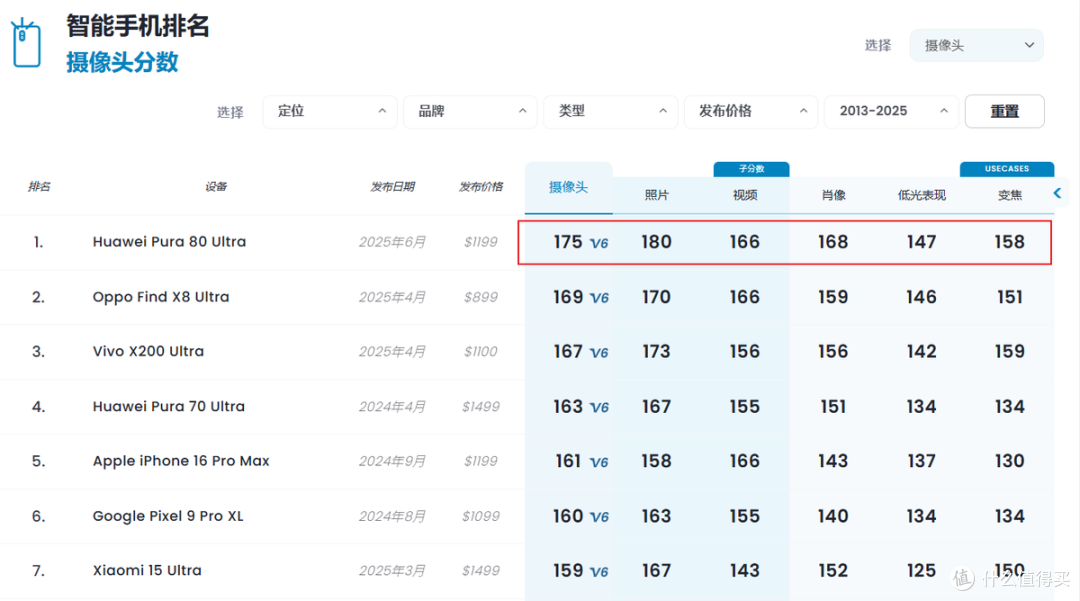Click 2024年9月 release date of iPhone 16 Pro Max

point(392,461)
